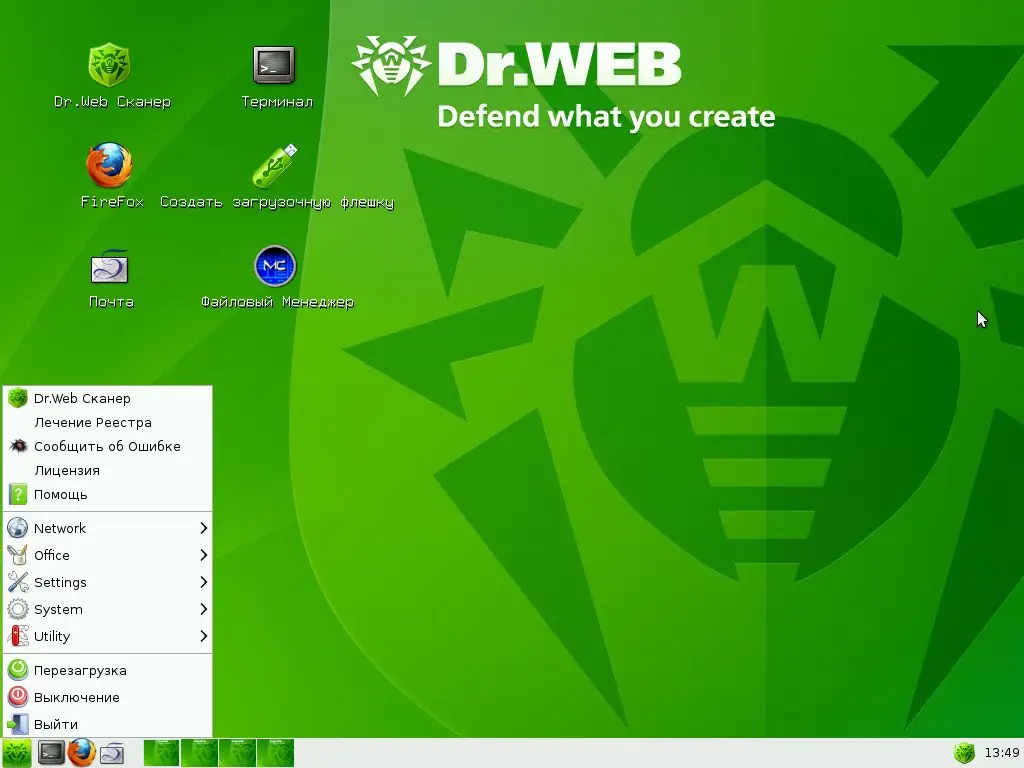Open Файловый Менеджер MC icon
The image size is (1024, 768).
(275, 266)
